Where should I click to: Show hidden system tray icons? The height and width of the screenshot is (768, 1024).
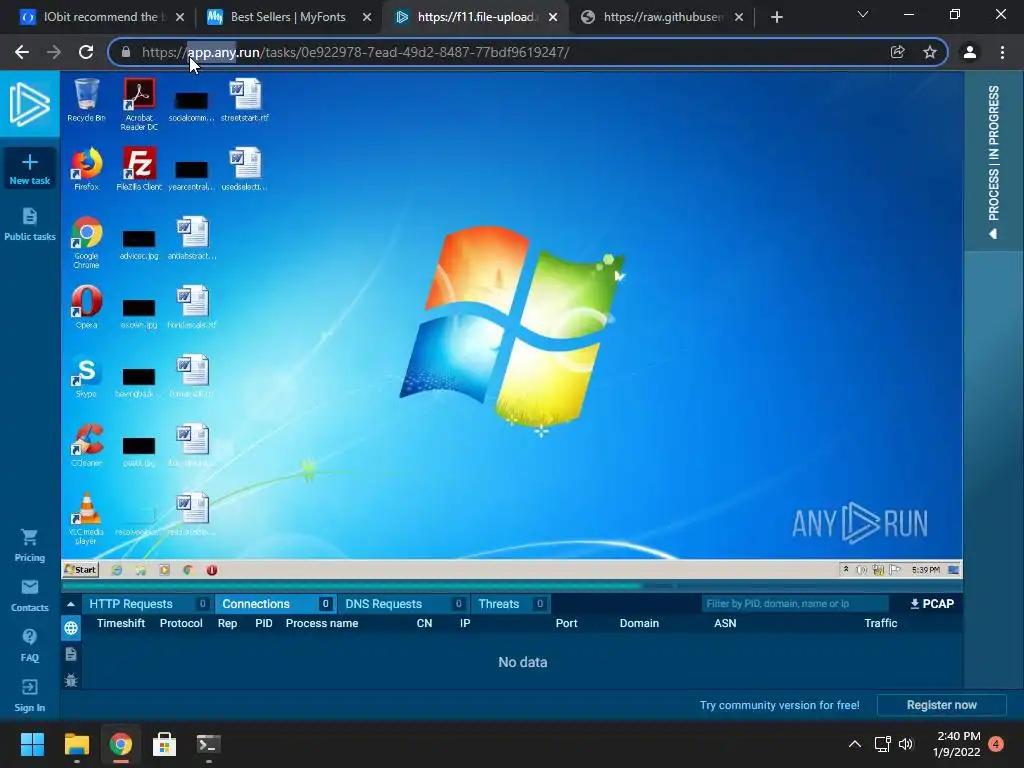(x=854, y=744)
